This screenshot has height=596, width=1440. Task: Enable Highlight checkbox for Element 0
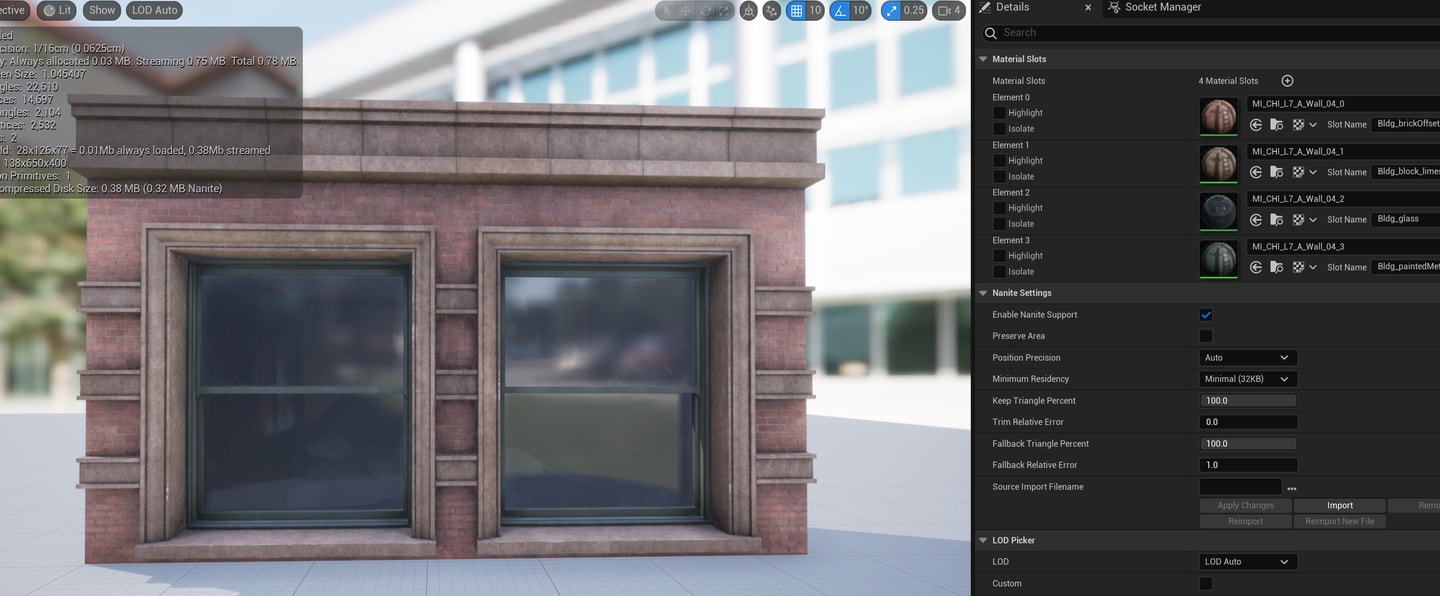999,113
